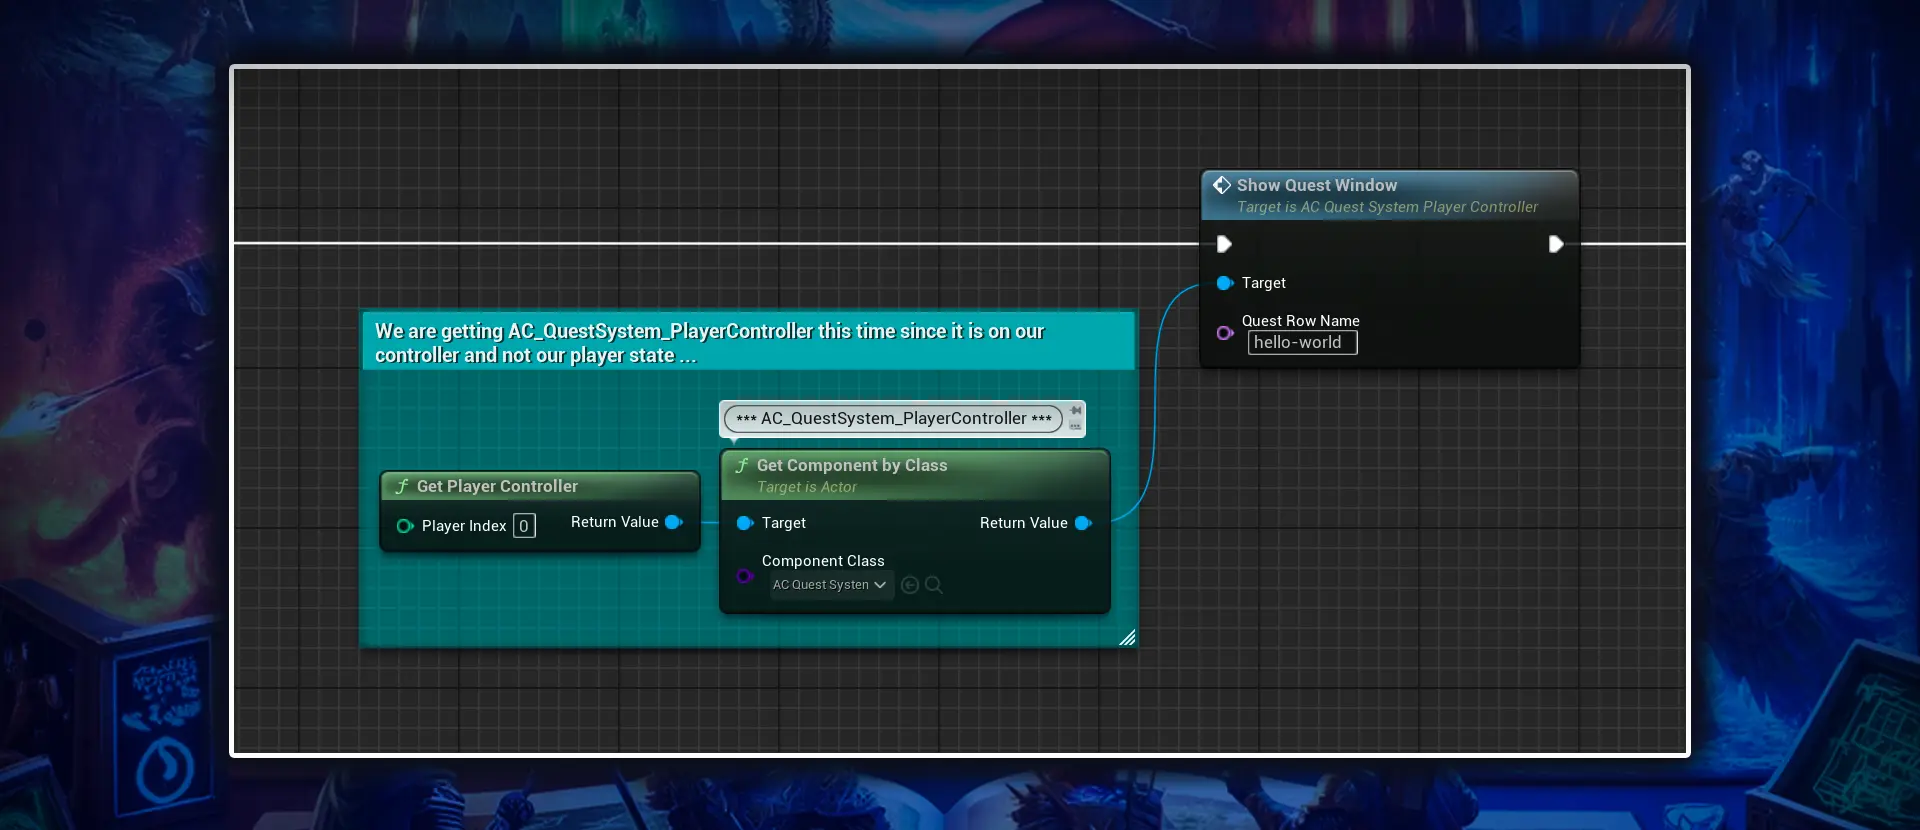This screenshot has width=1920, height=830.
Task: Toggle the pin icon on comment bubble
Action: click(1076, 410)
